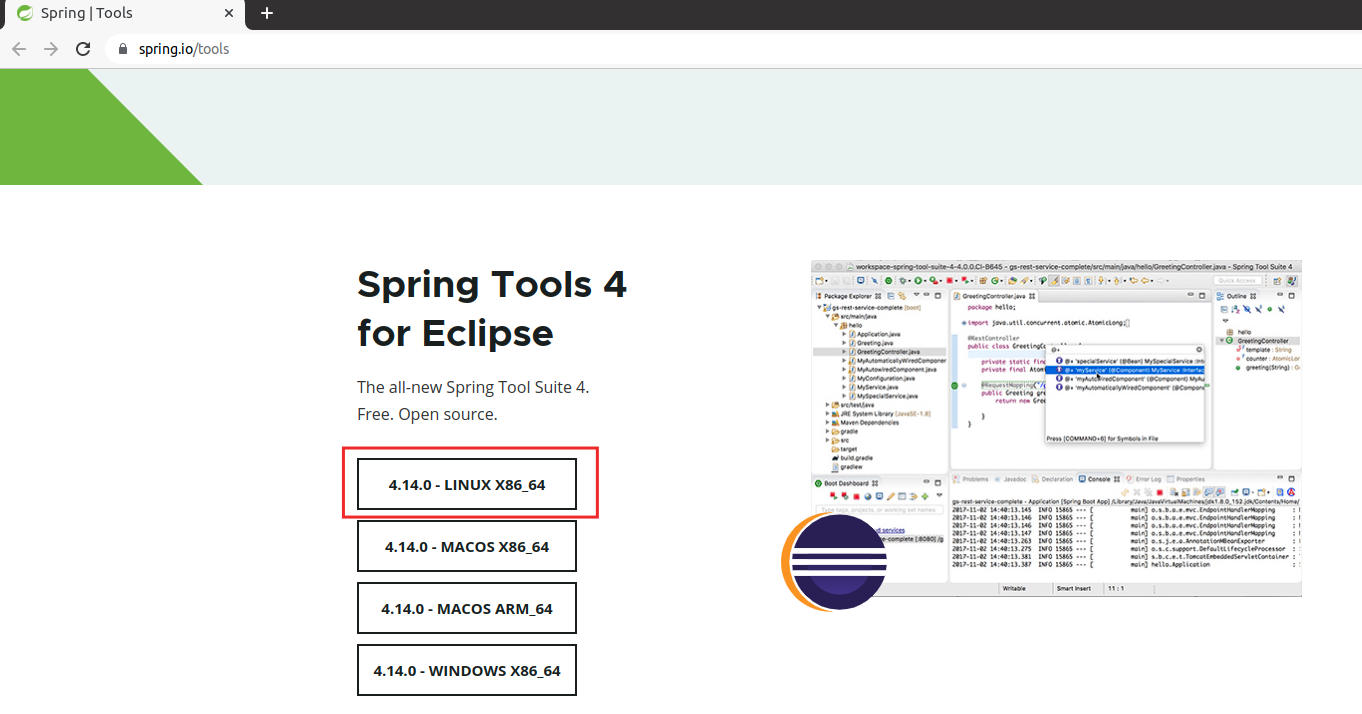Viewport: 1362px width, 714px height.
Task: Click the 'Spring Tools 4' heading line
Action: pyautogui.click(x=492, y=285)
